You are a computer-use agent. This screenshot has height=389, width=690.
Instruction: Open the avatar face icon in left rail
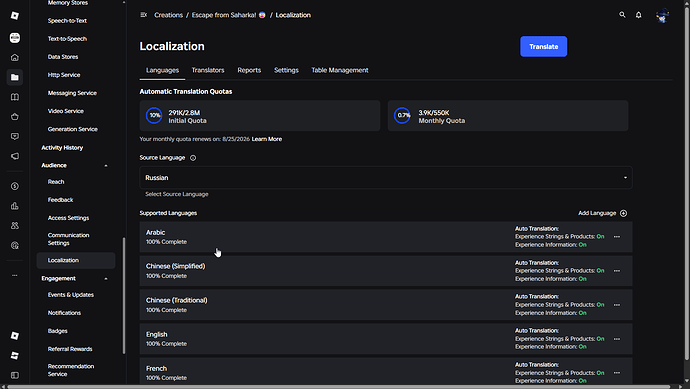pos(15,38)
